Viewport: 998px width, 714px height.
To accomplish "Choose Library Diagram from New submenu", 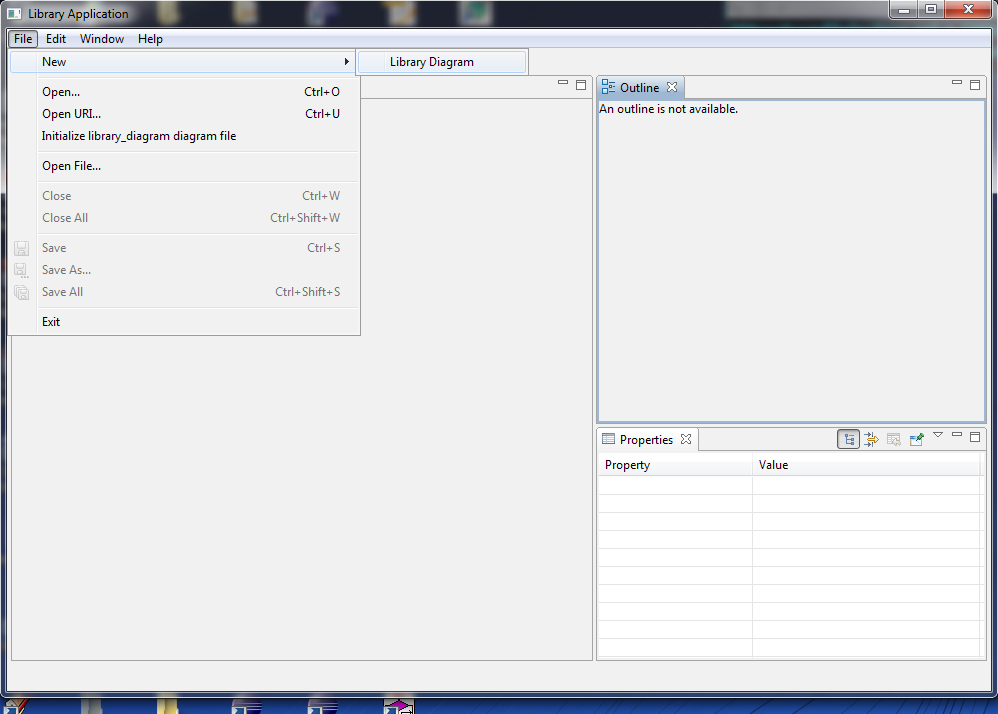I will click(x=442, y=62).
